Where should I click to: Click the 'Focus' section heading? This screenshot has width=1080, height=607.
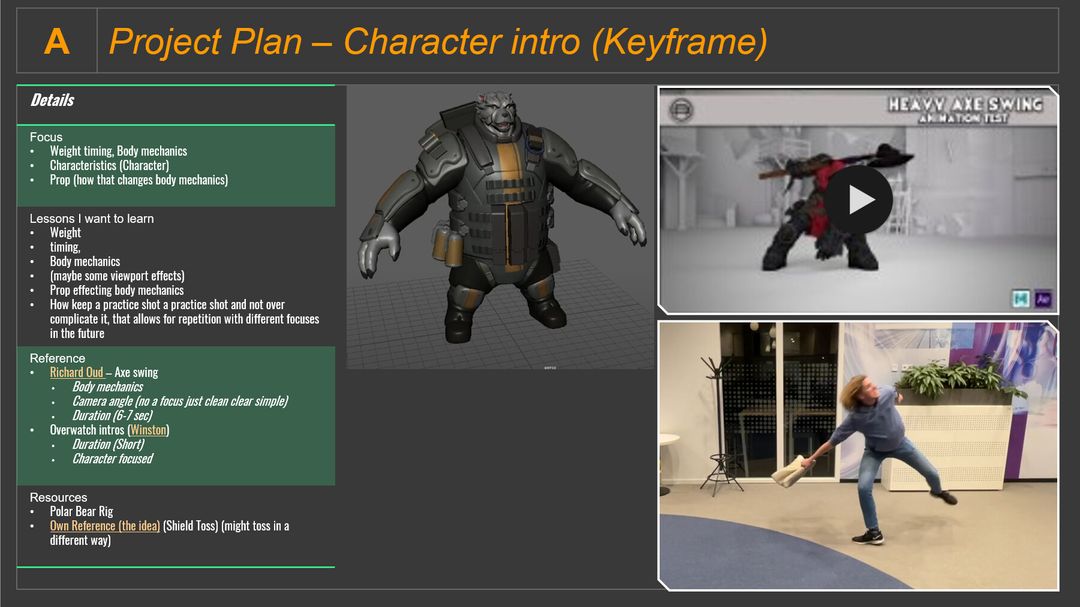point(46,137)
